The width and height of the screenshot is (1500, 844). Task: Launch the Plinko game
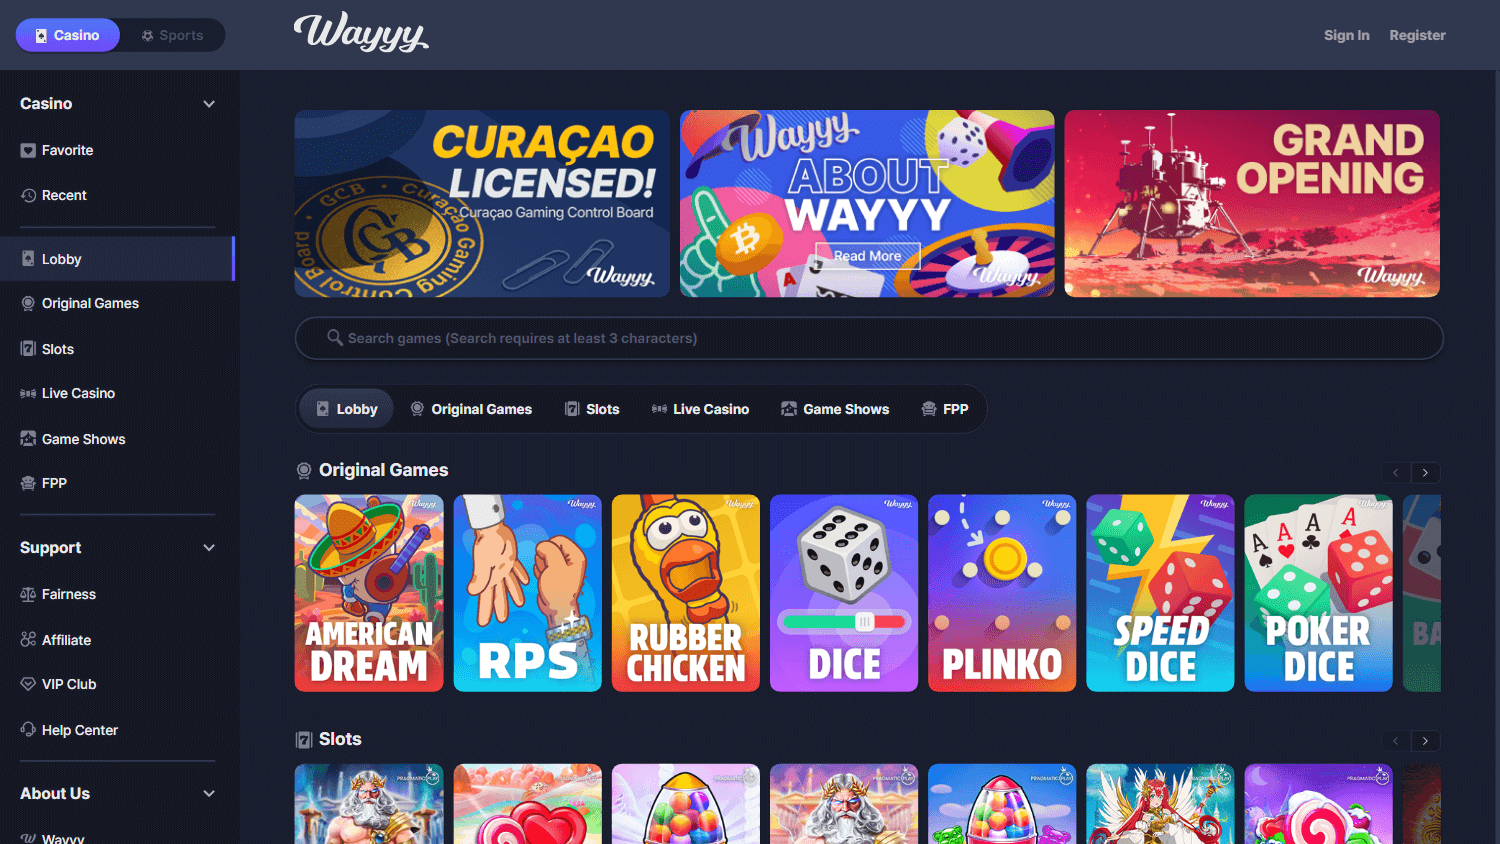[1002, 593]
